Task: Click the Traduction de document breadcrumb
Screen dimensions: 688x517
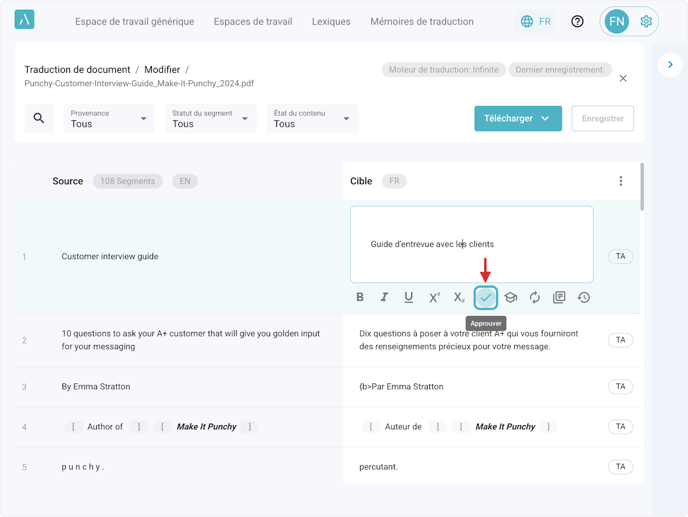Action: coord(77,70)
